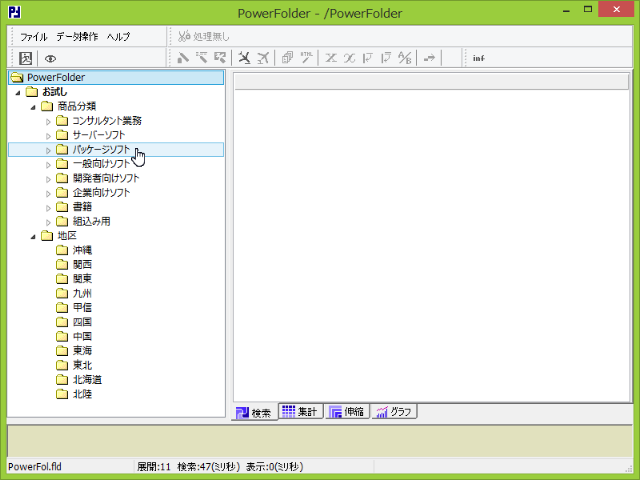Viewport: 640px width, 480px height.
Task: Select the 関西 folder
Action: (x=82, y=264)
